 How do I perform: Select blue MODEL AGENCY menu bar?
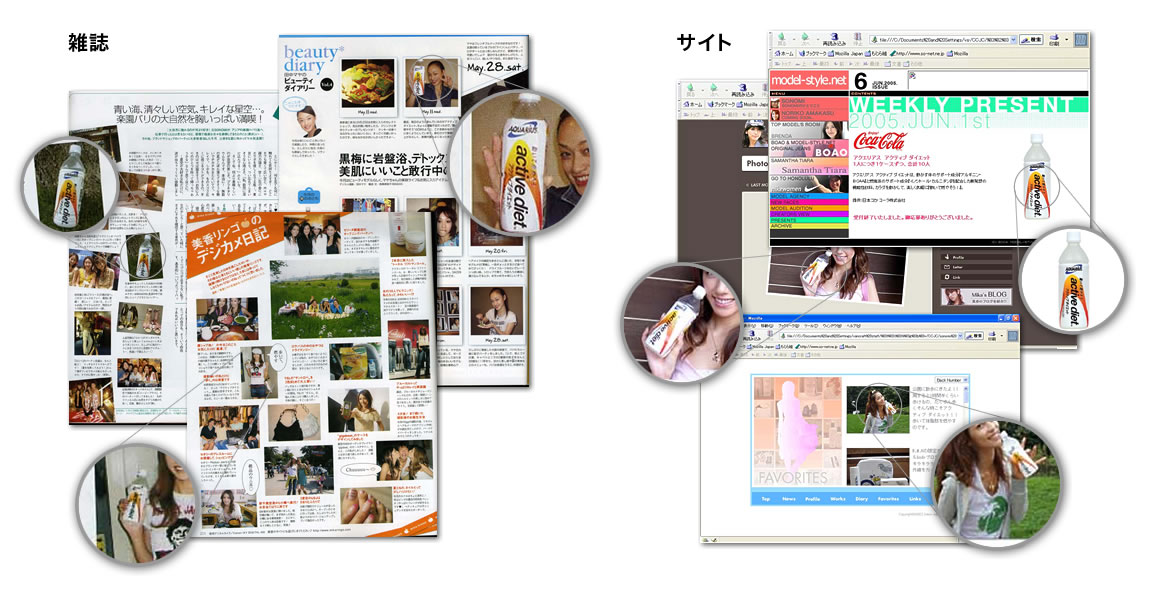(809, 197)
